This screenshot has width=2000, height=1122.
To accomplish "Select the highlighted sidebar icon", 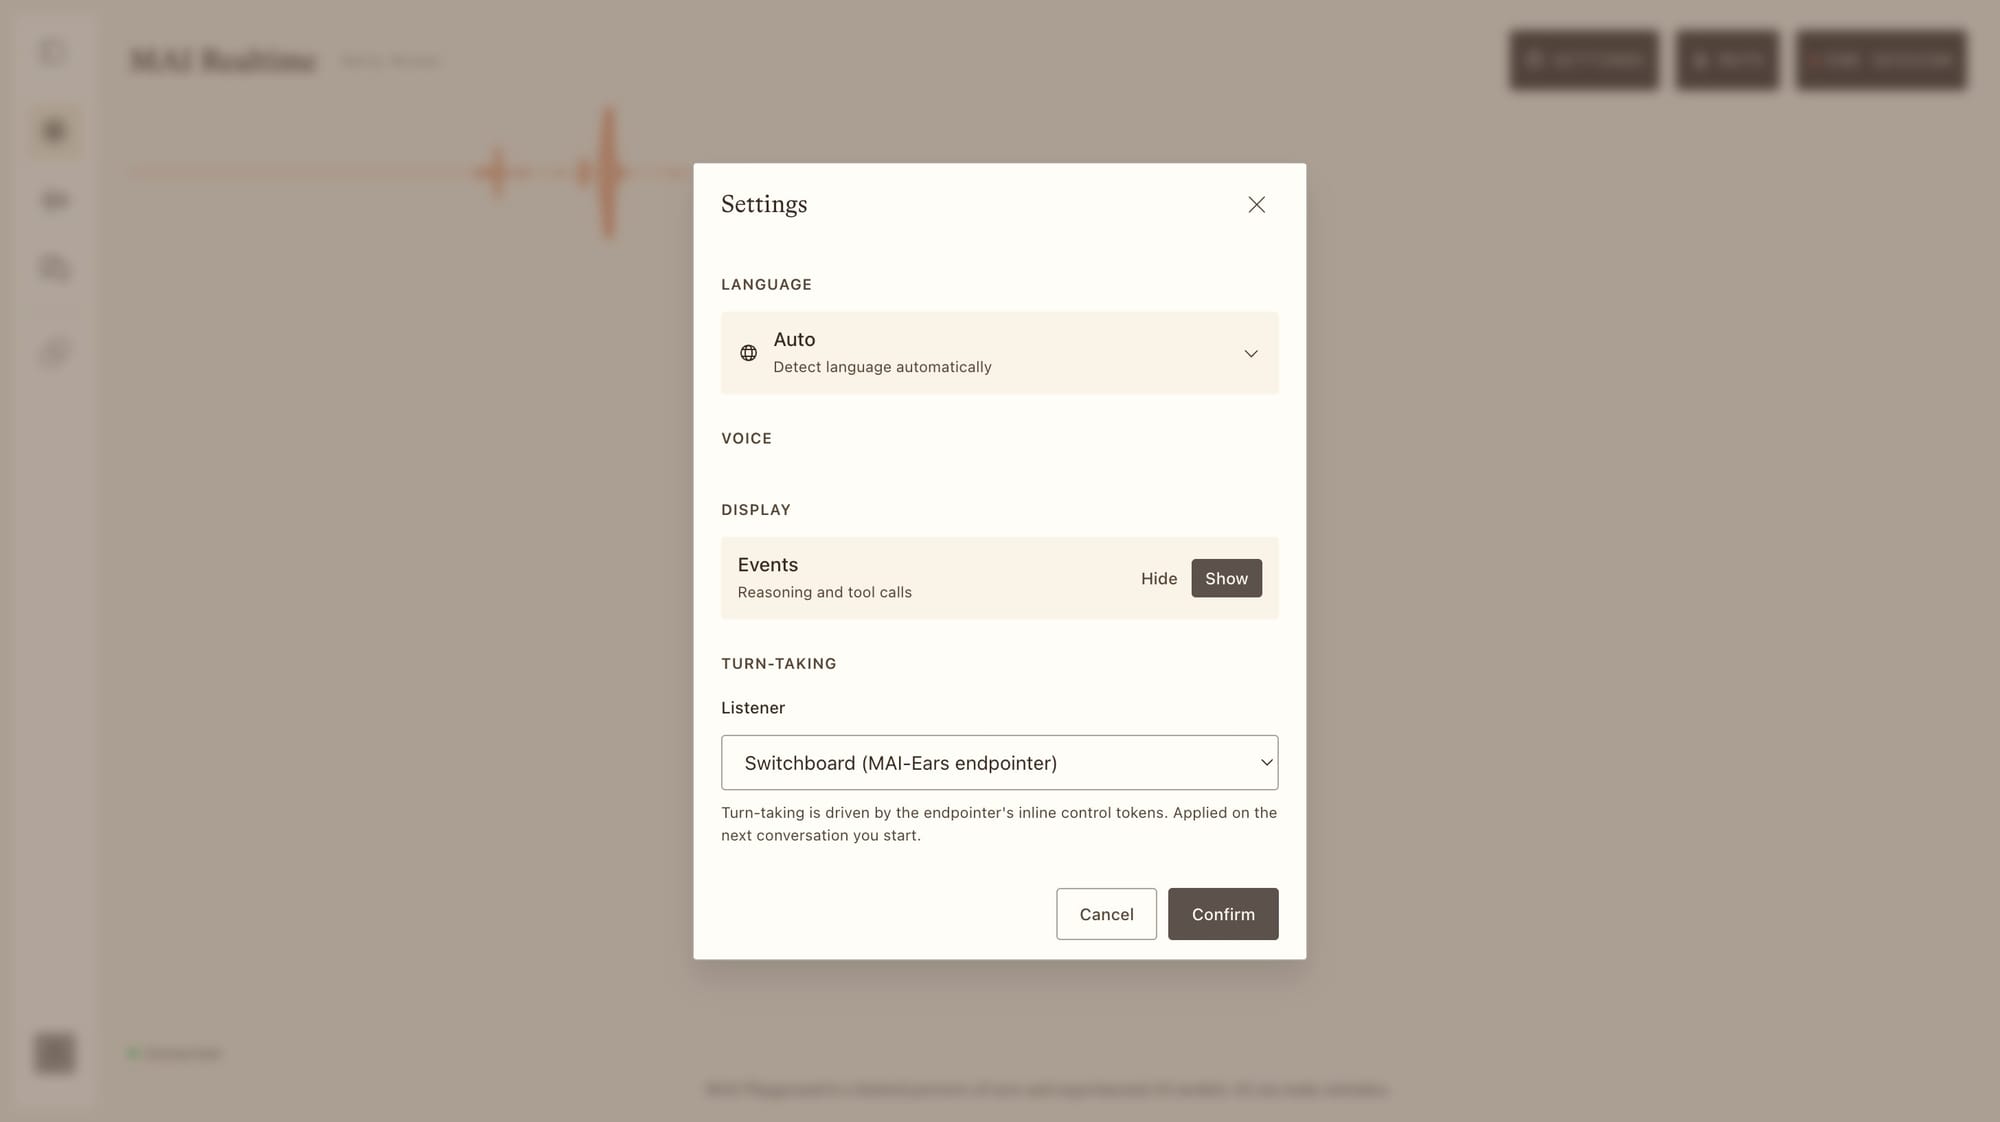I will (x=55, y=131).
